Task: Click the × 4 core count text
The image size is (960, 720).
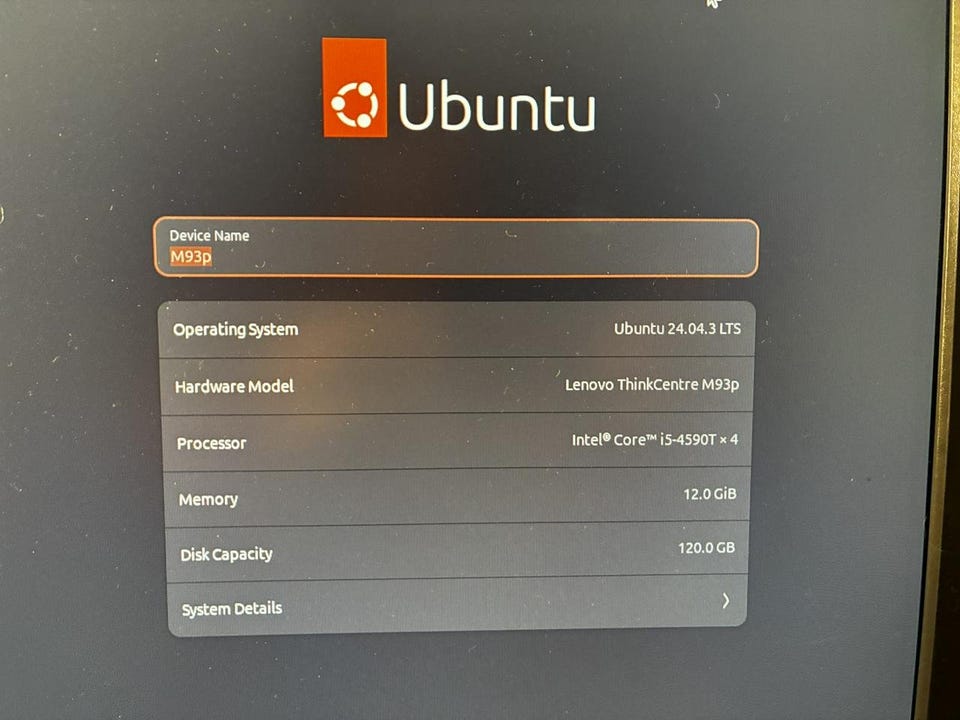Action: 729,440
